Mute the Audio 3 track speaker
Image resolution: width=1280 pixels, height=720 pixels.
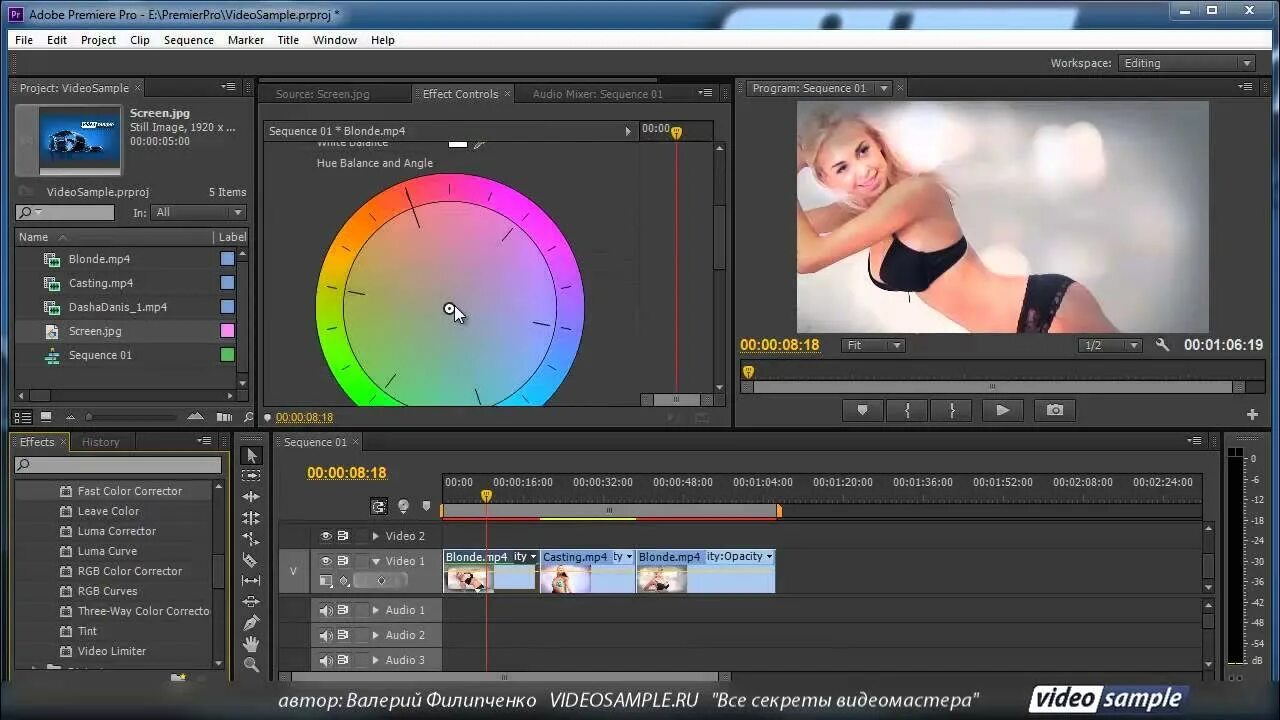[326, 660]
